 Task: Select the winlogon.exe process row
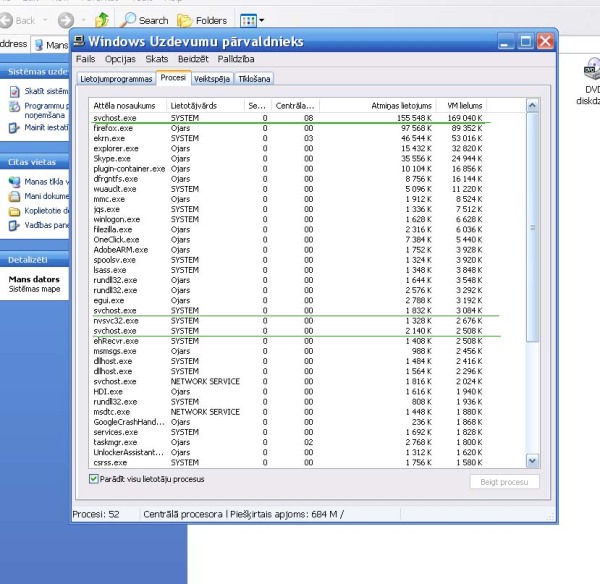point(288,219)
